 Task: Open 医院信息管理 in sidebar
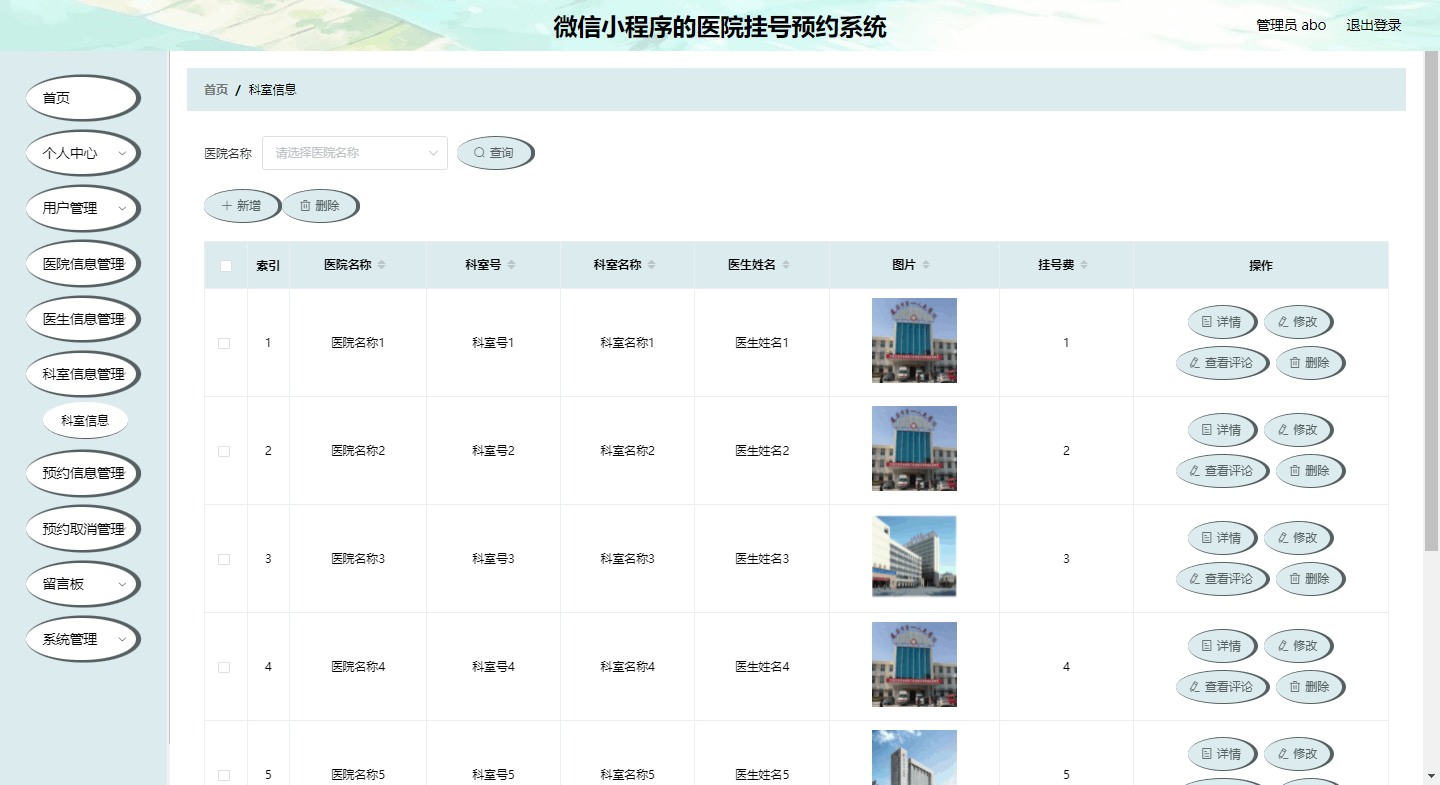(x=82, y=264)
